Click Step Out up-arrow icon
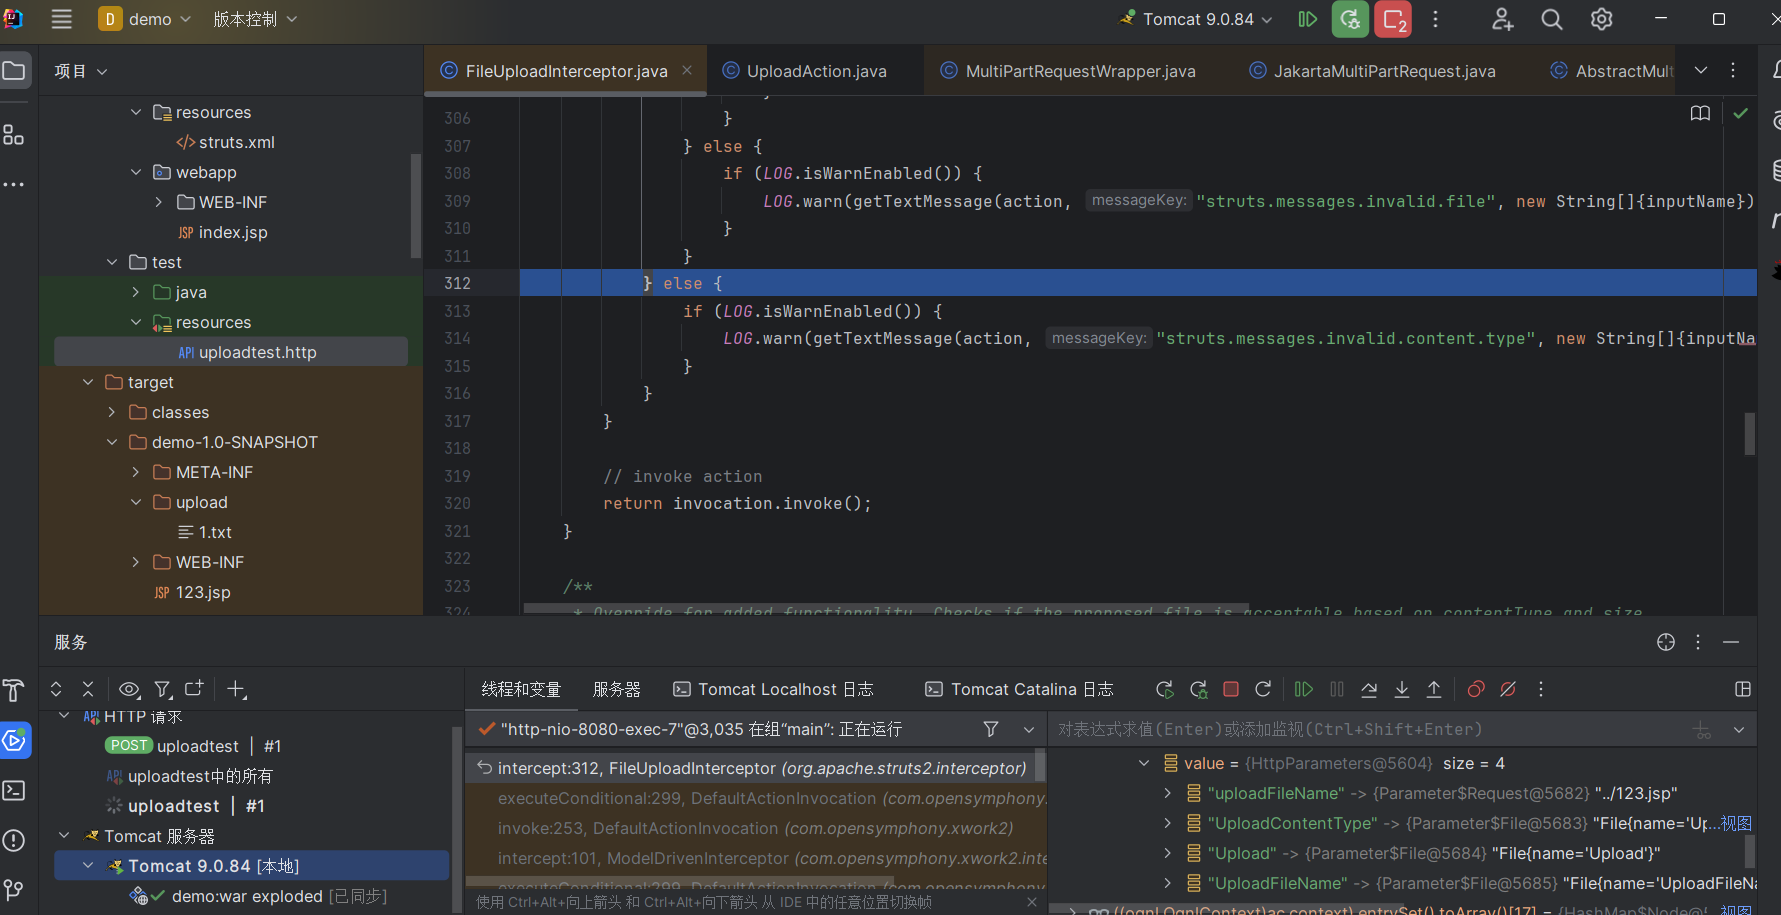The image size is (1781, 915). [x=1434, y=689]
